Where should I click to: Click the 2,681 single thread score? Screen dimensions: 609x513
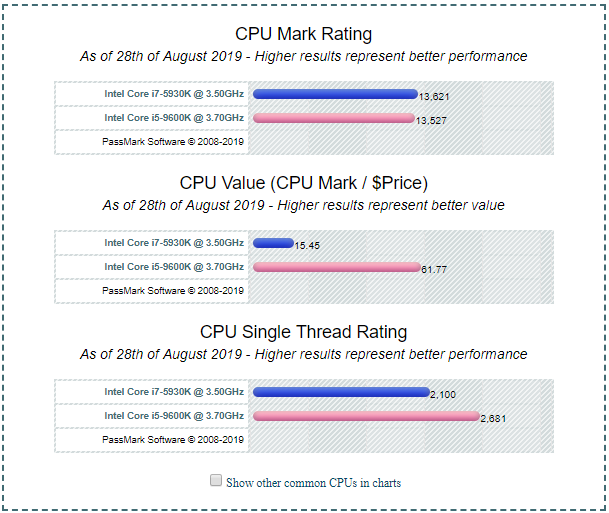coord(494,419)
